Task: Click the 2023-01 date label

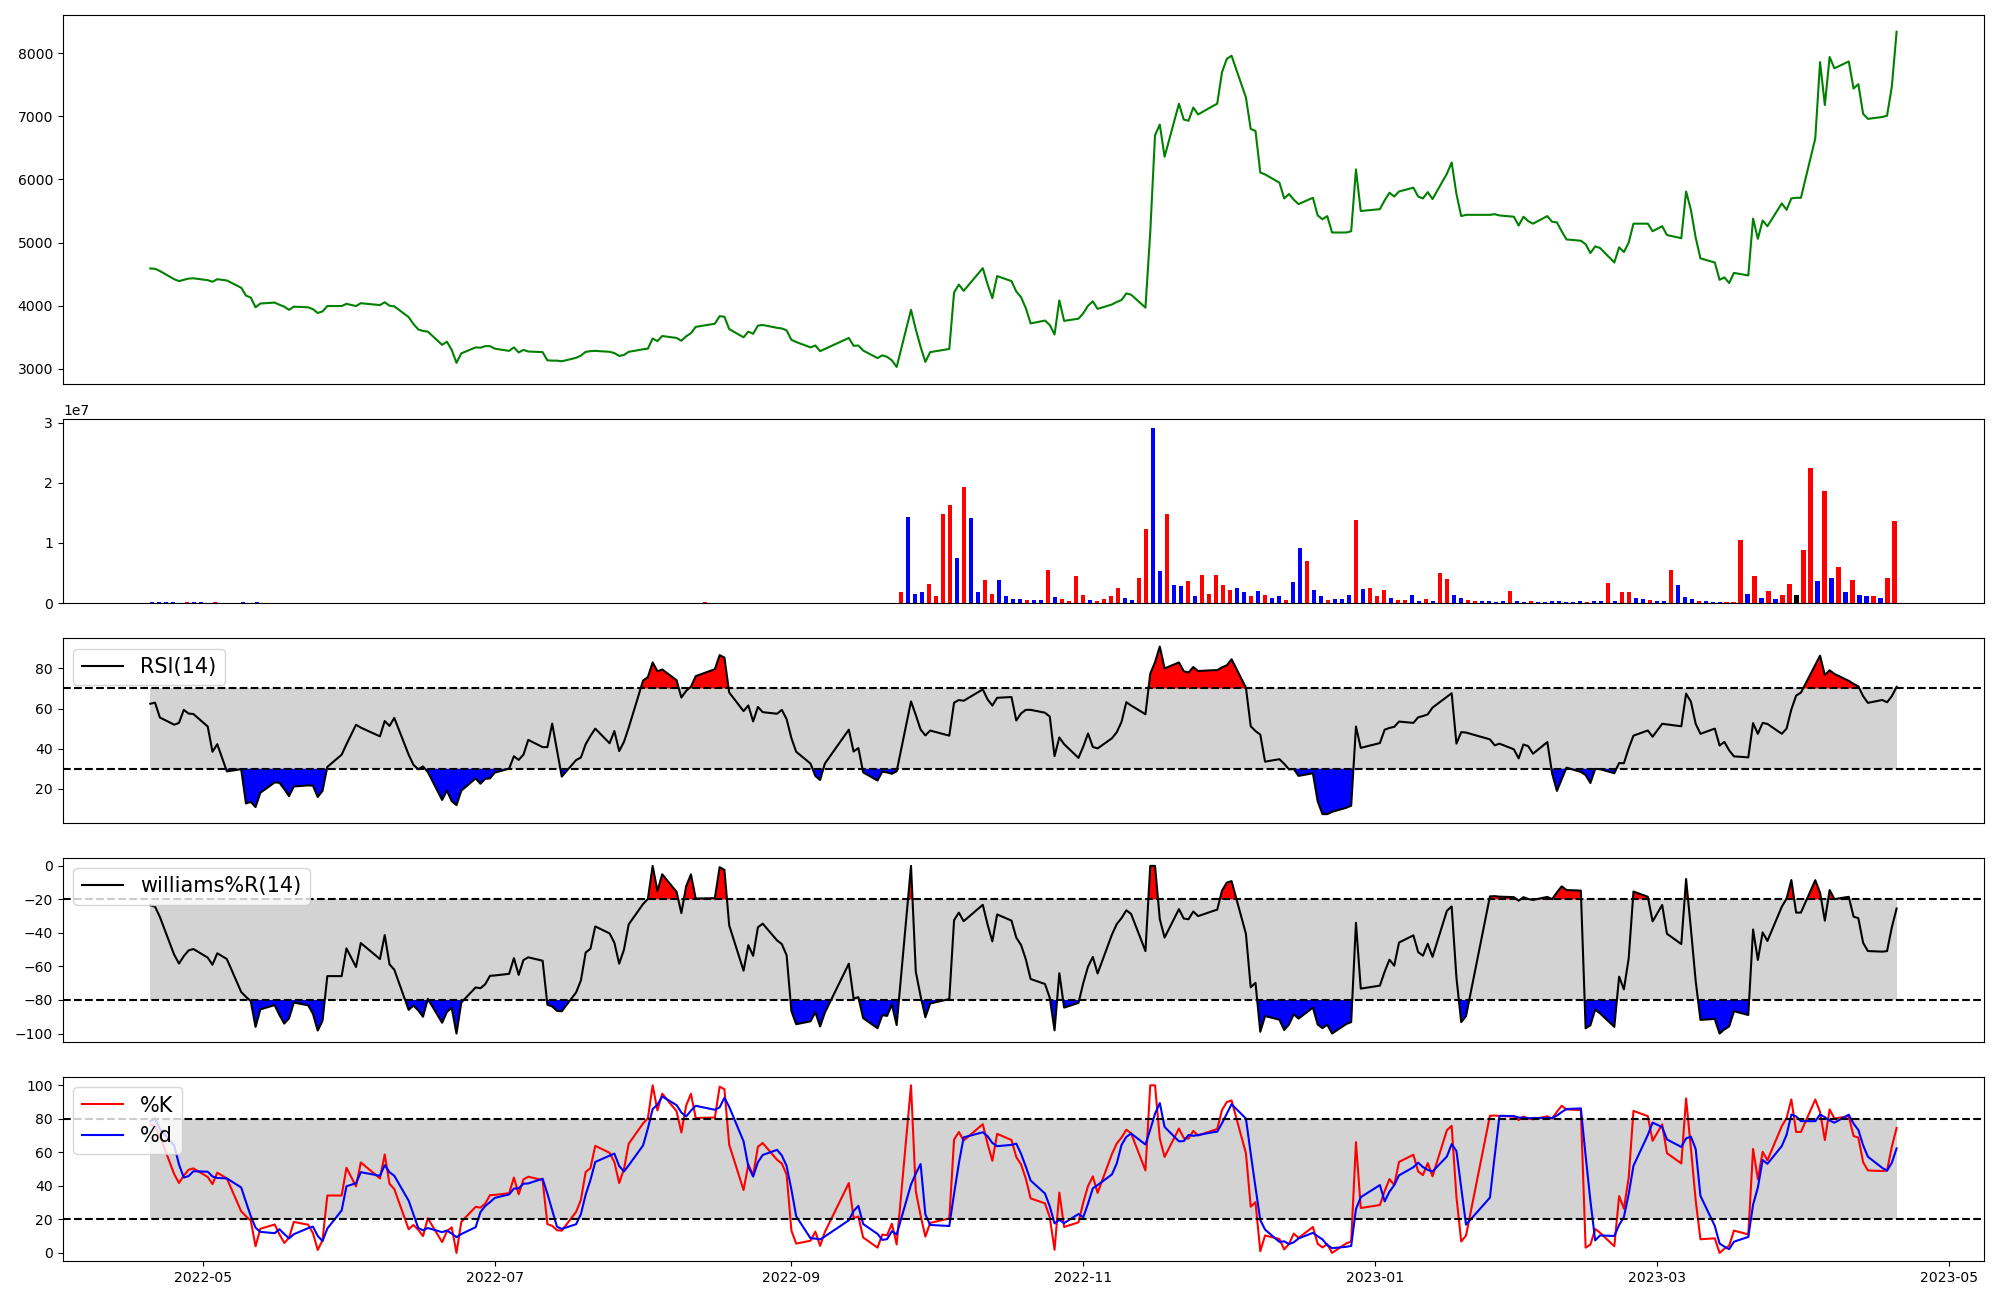Action: (x=1375, y=1277)
